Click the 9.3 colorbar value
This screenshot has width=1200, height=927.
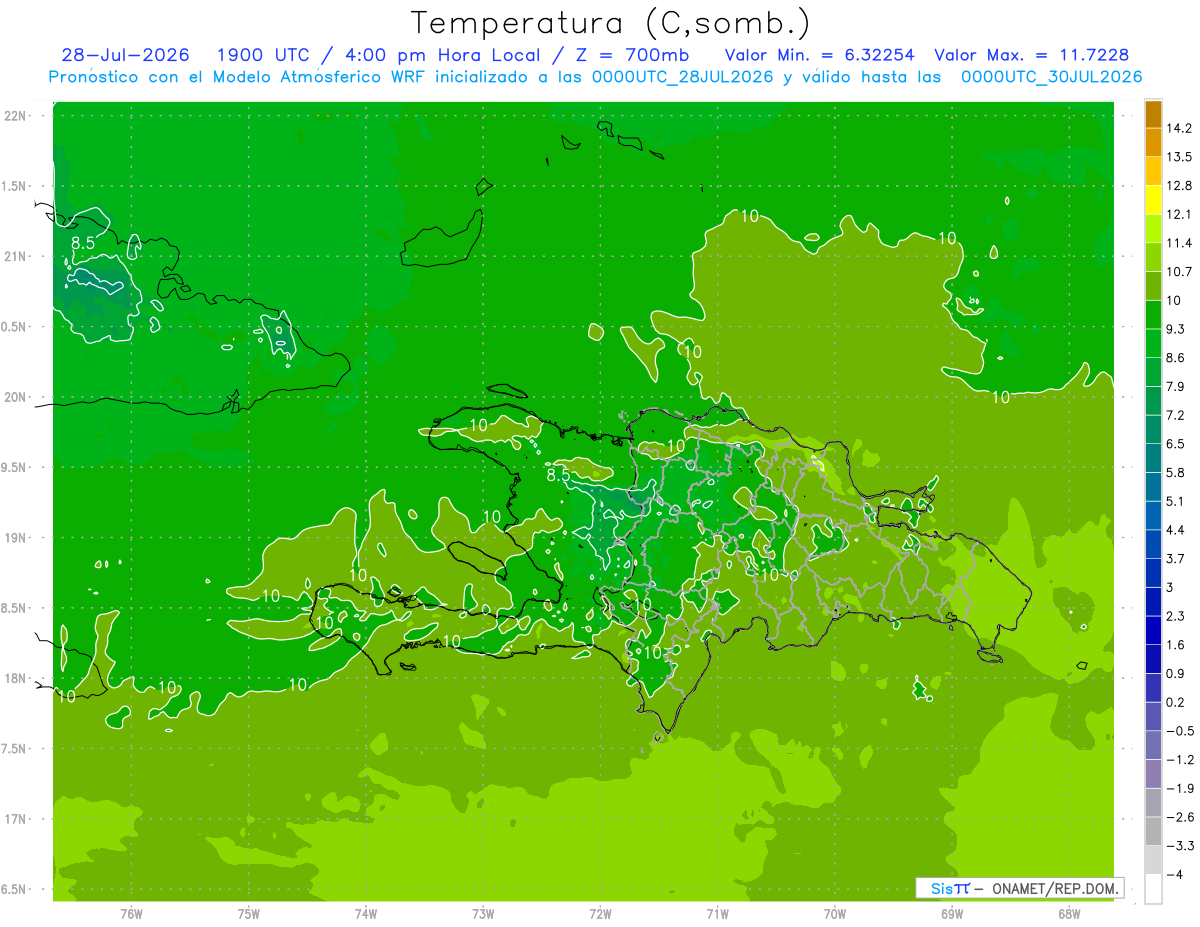pos(1175,329)
